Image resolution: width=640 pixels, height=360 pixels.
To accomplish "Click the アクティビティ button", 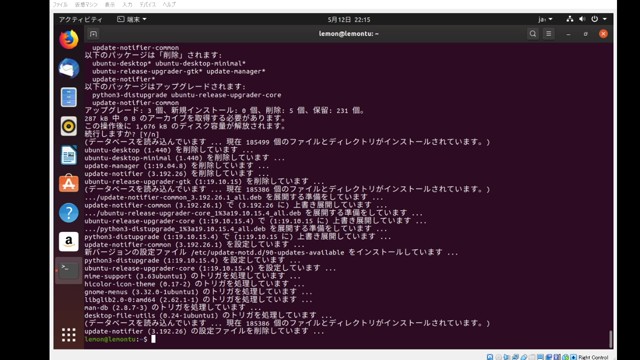I will [x=80, y=19].
